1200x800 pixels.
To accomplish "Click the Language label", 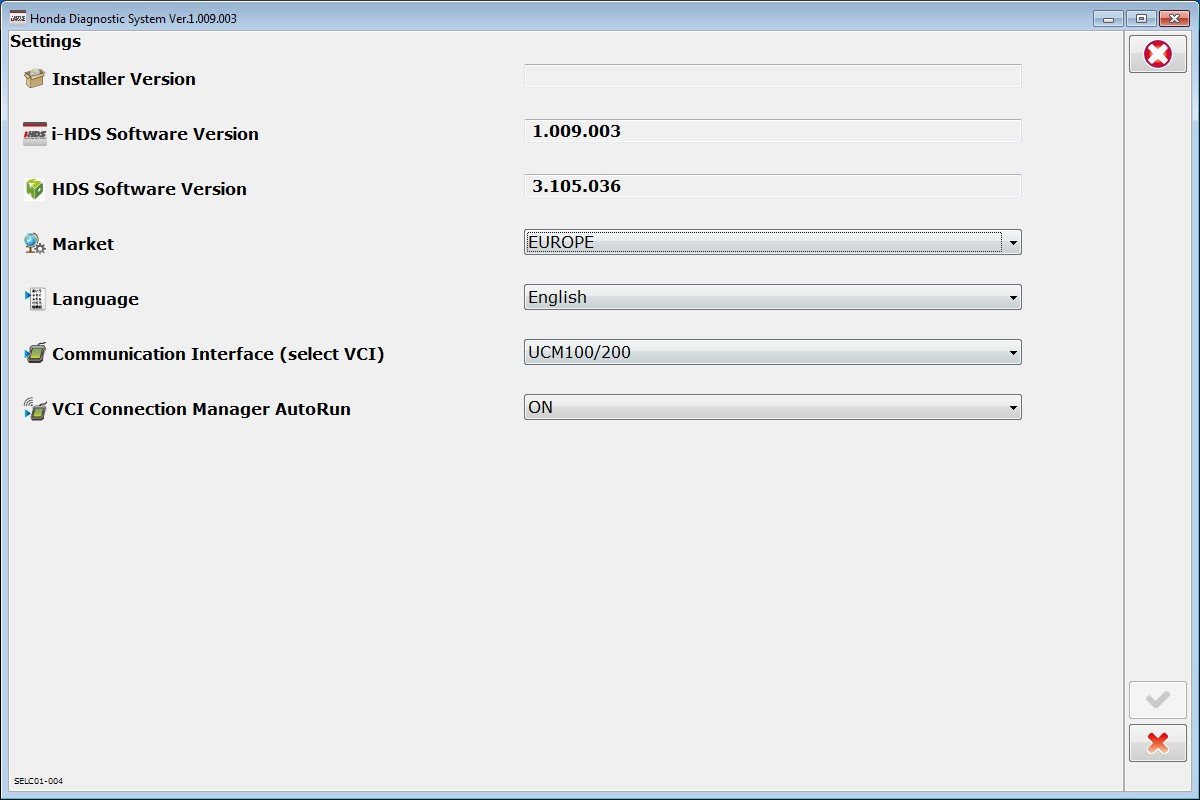I will (x=95, y=299).
